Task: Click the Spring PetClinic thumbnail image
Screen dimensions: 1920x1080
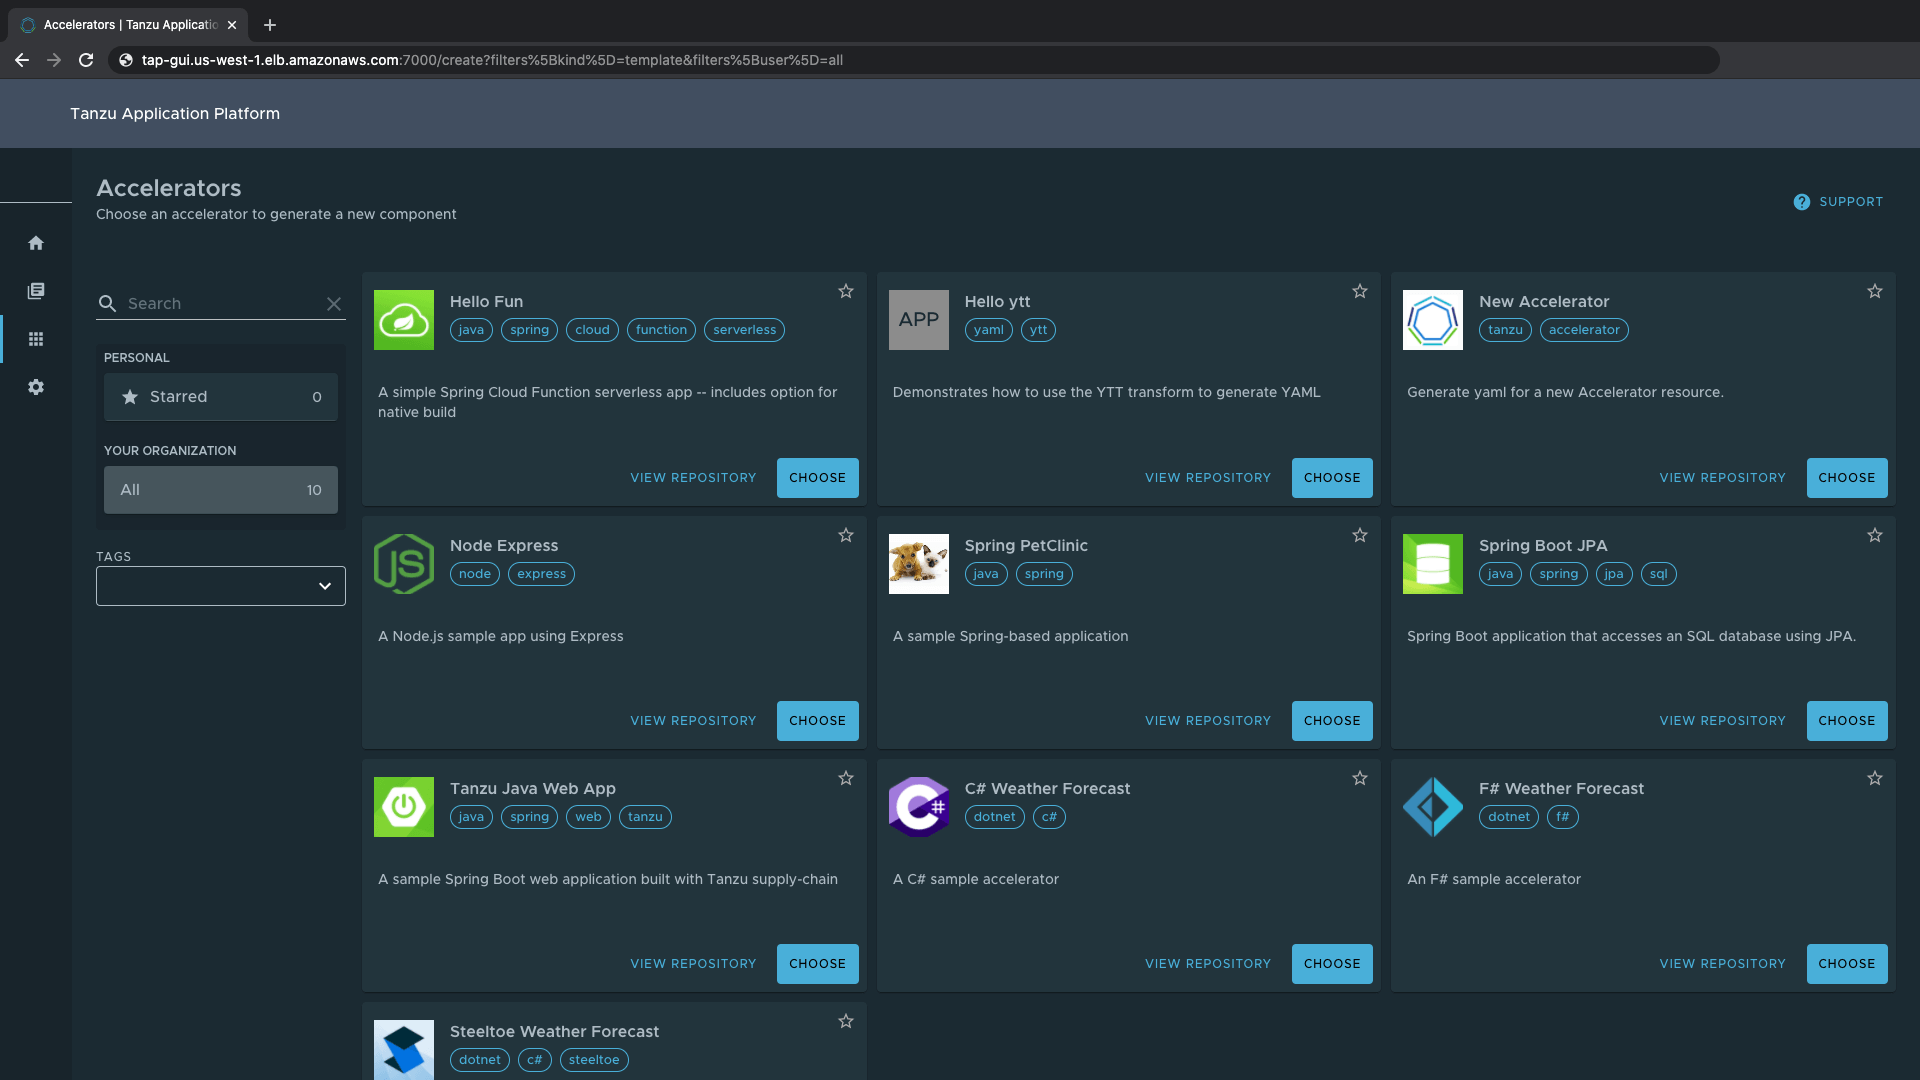Action: 918,564
